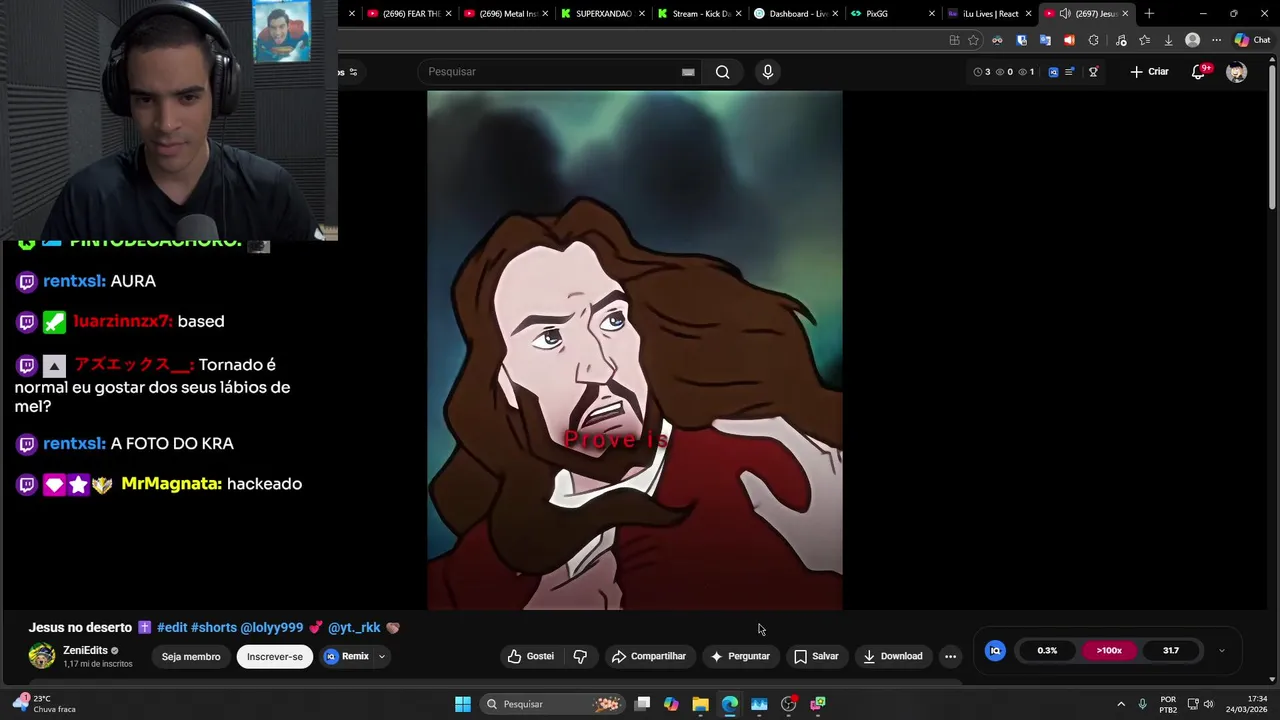Mute the Jesus tab speaker icon

(1065, 13)
